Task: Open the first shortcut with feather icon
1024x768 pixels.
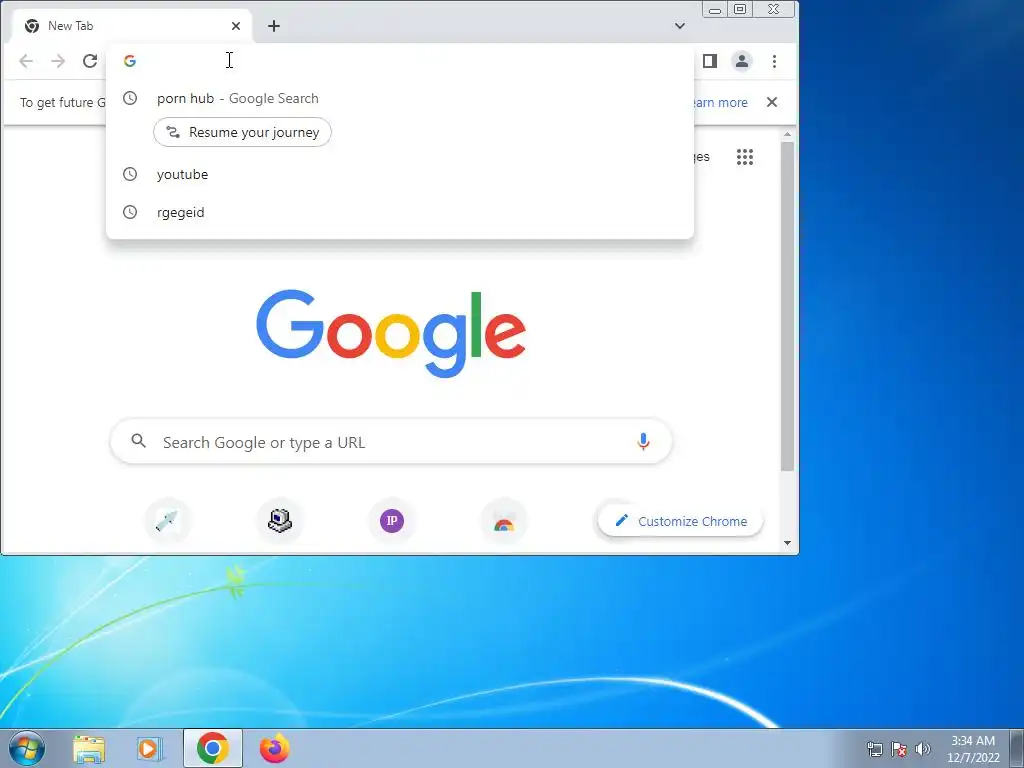Action: pyautogui.click(x=168, y=520)
